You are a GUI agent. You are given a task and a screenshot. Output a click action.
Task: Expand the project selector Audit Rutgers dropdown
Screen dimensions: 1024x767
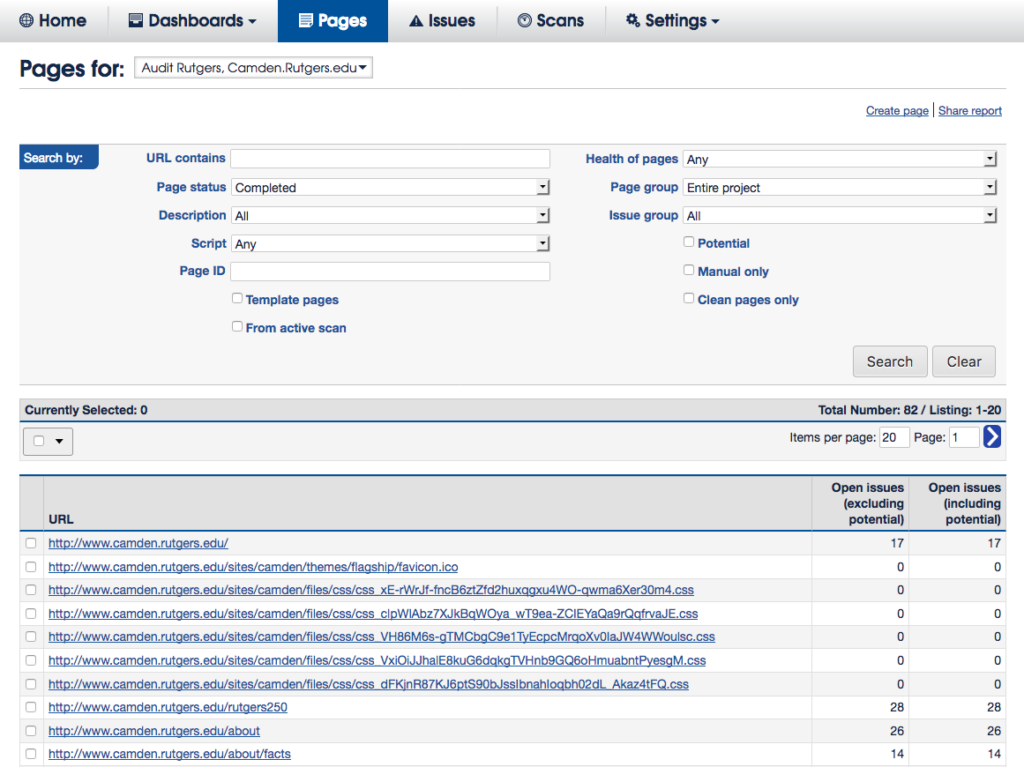[253, 68]
